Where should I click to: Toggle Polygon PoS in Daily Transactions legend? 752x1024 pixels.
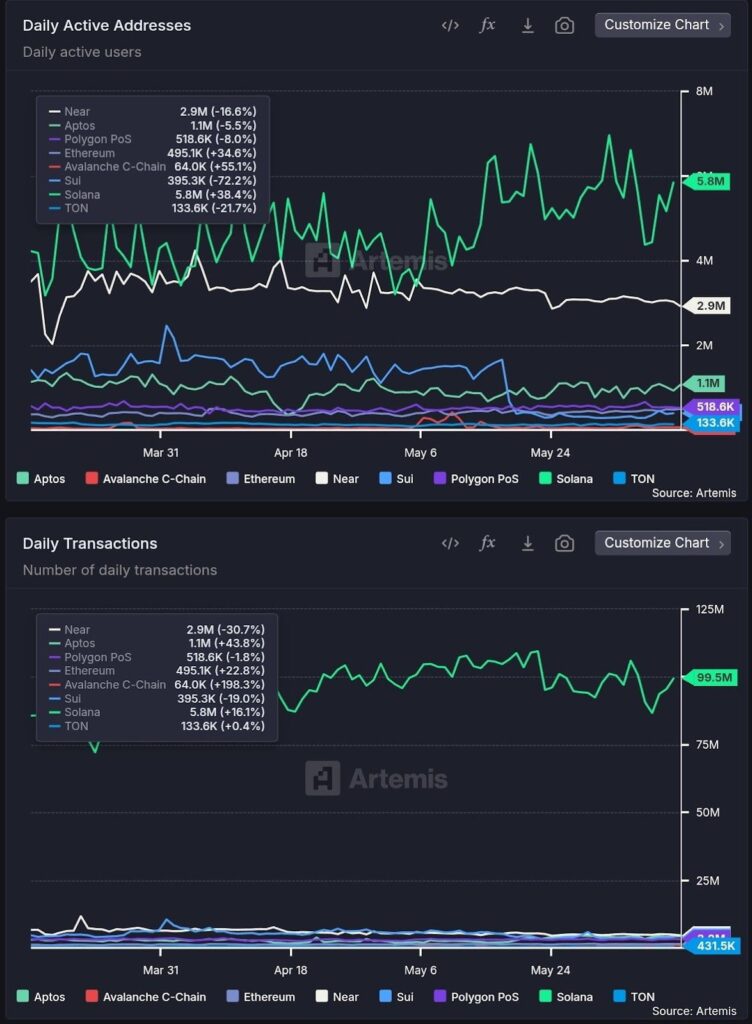pos(476,997)
